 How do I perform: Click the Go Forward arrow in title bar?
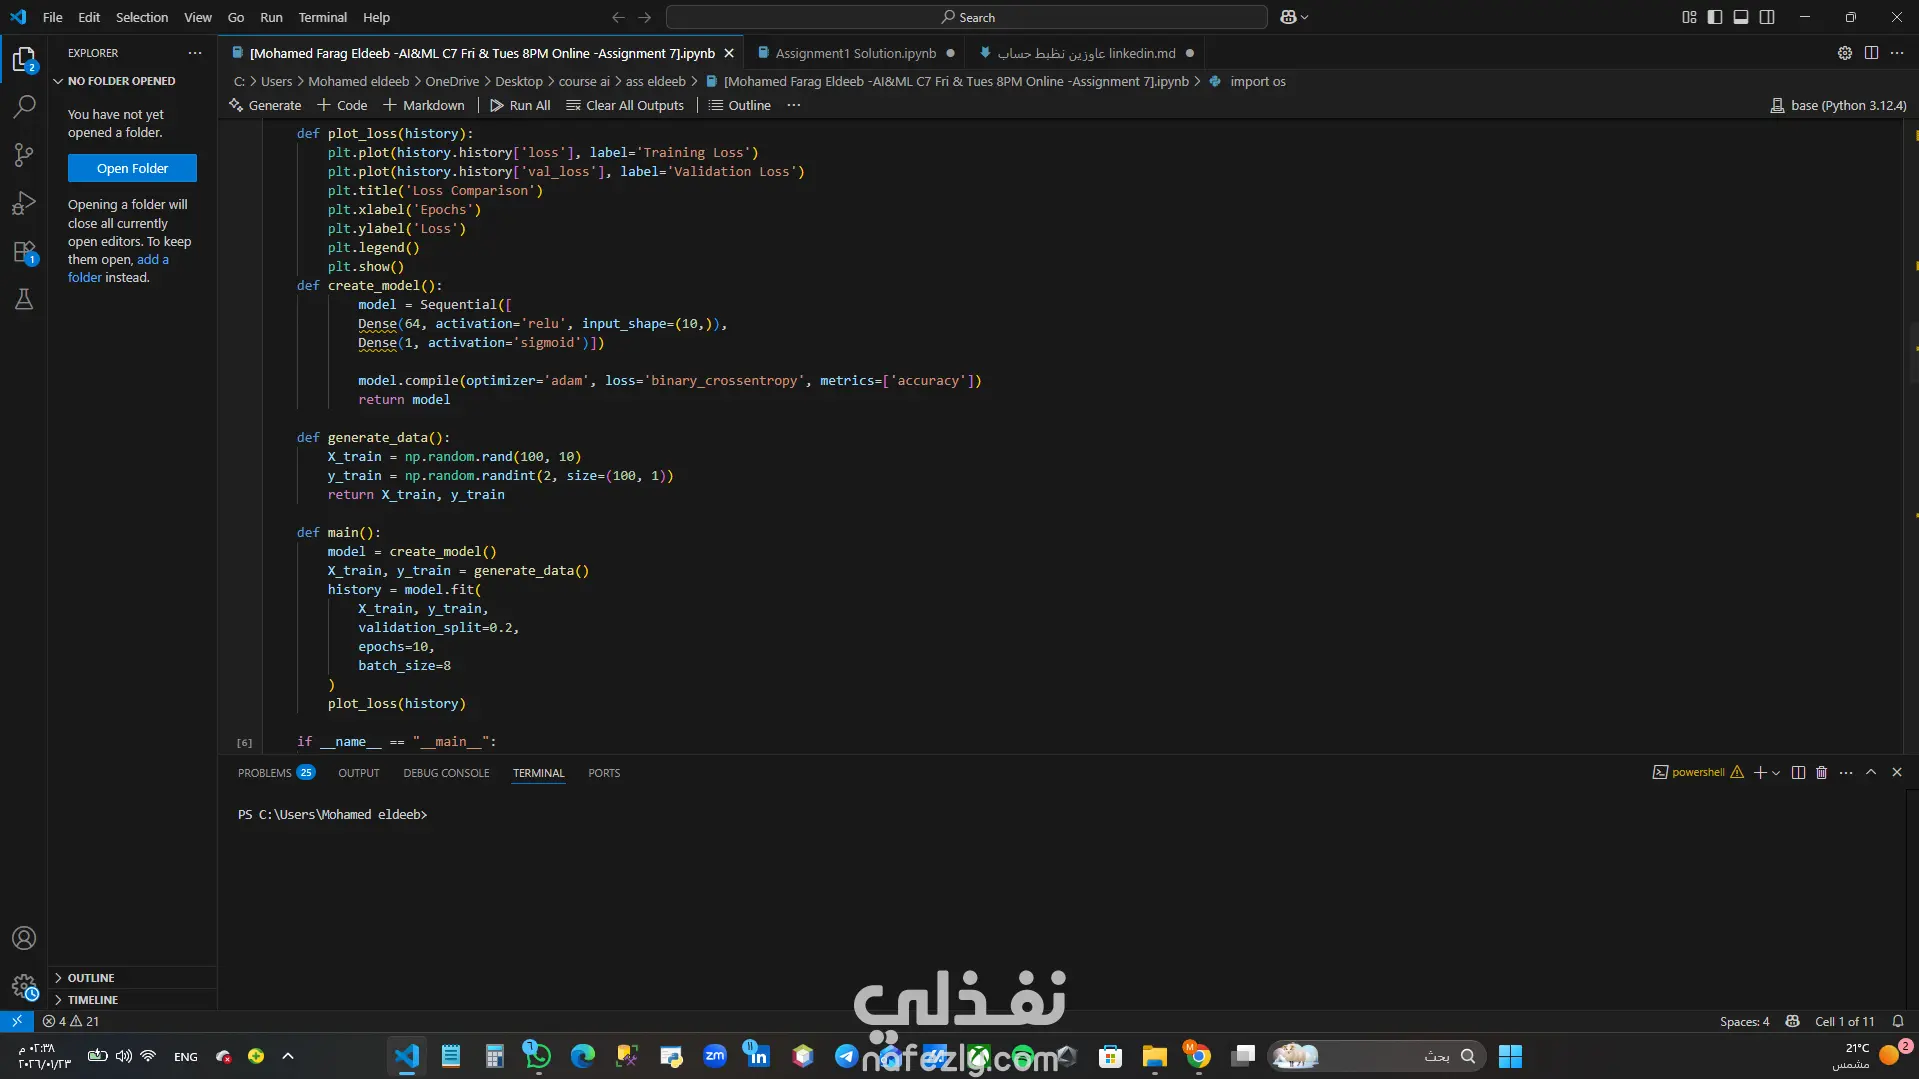(x=645, y=17)
